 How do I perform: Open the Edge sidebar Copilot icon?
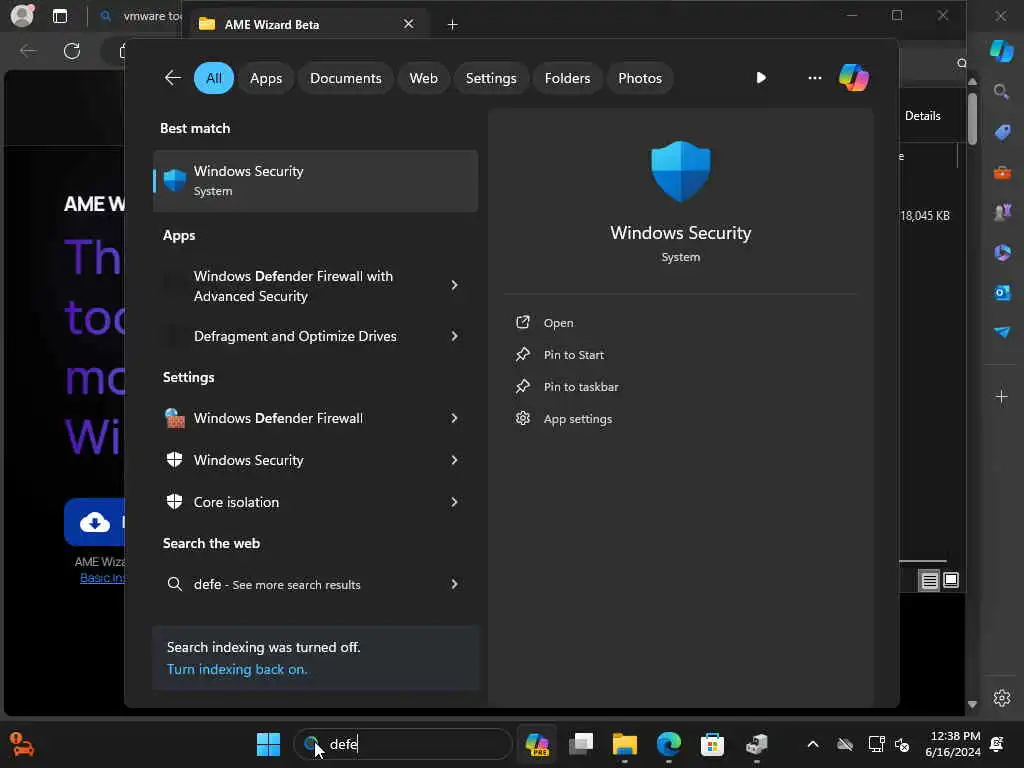click(x=1001, y=50)
